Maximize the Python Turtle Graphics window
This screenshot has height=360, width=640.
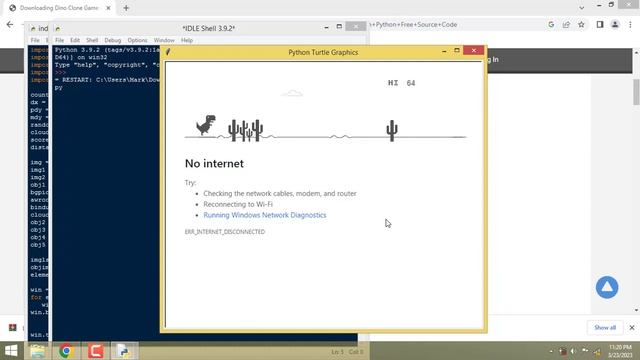point(457,51)
